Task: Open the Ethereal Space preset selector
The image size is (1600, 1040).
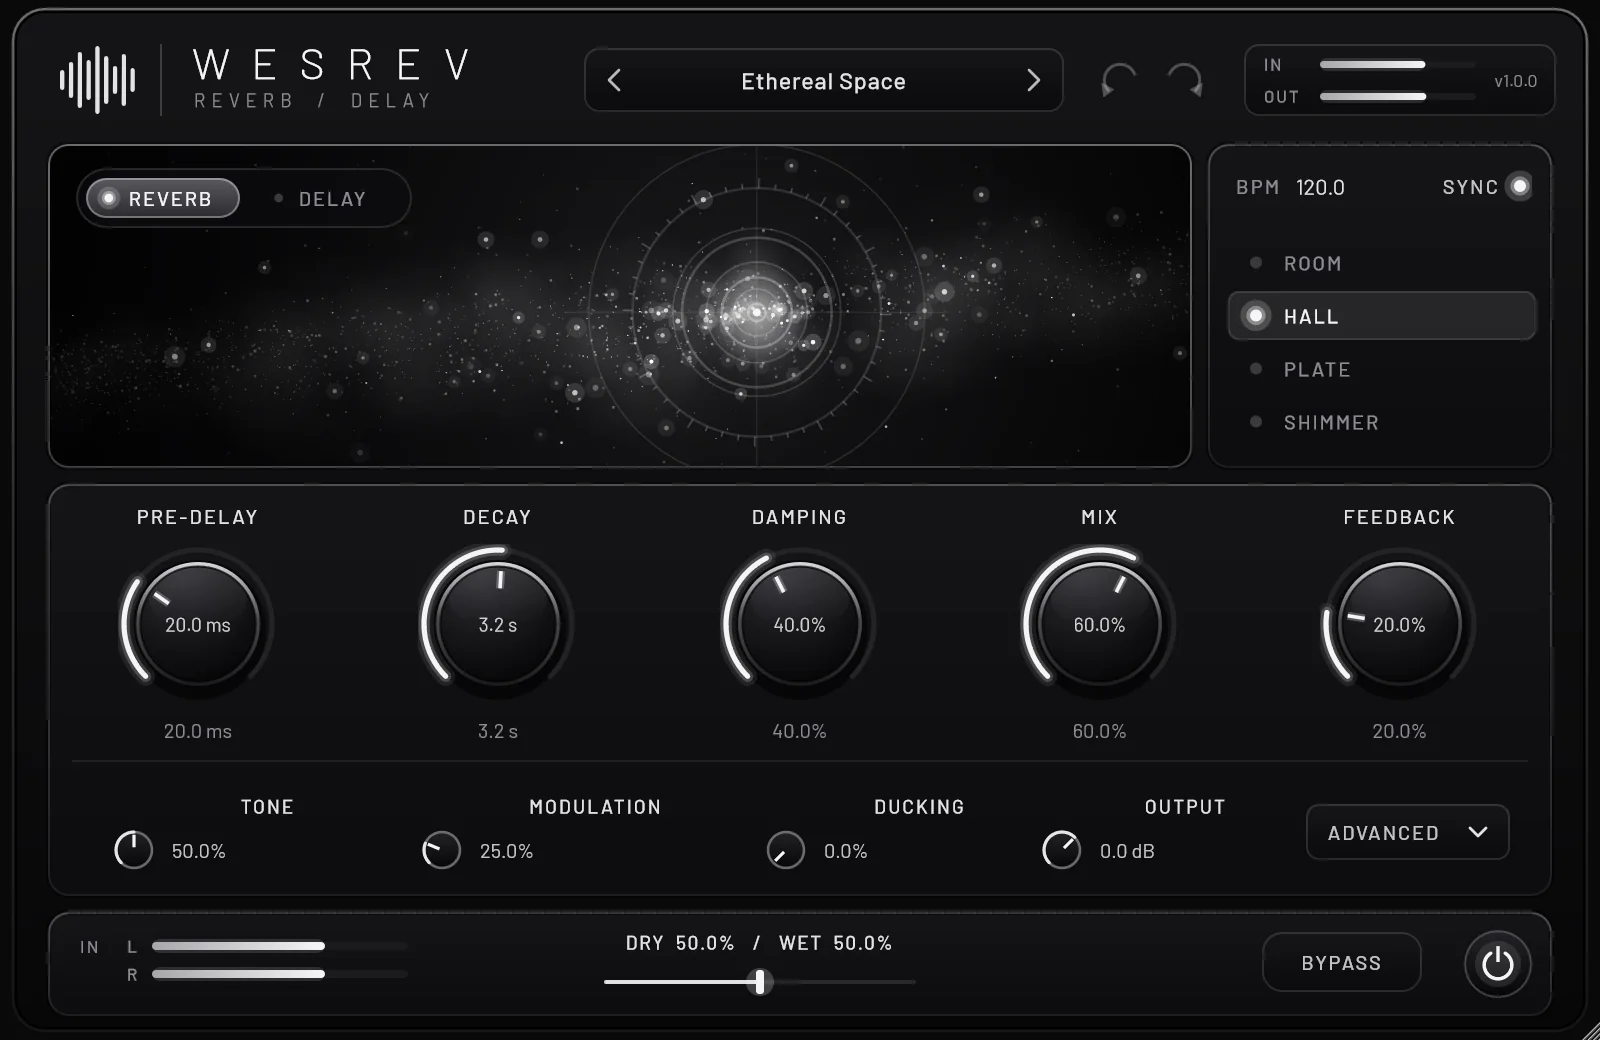Action: (x=823, y=80)
